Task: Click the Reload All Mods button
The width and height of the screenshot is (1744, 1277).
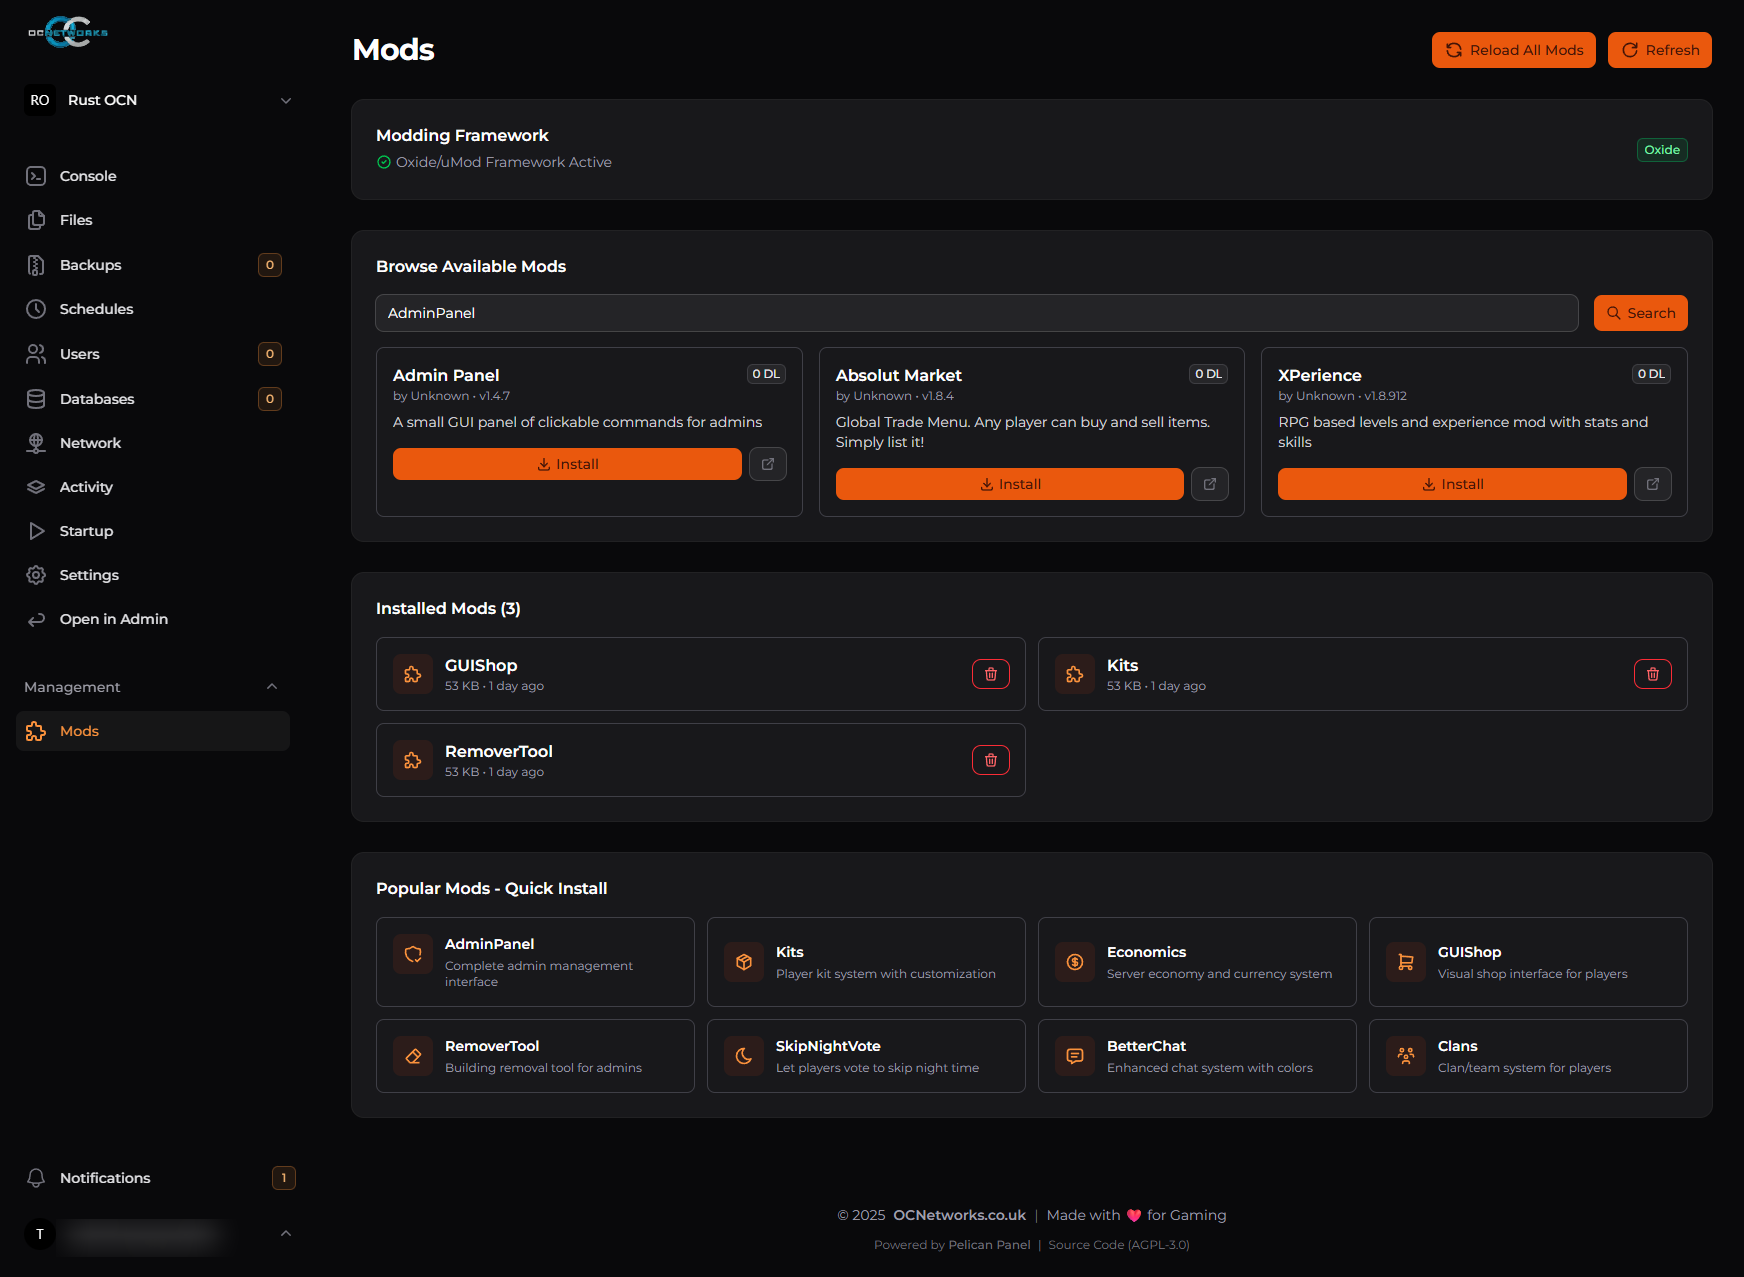Action: click(x=1513, y=49)
